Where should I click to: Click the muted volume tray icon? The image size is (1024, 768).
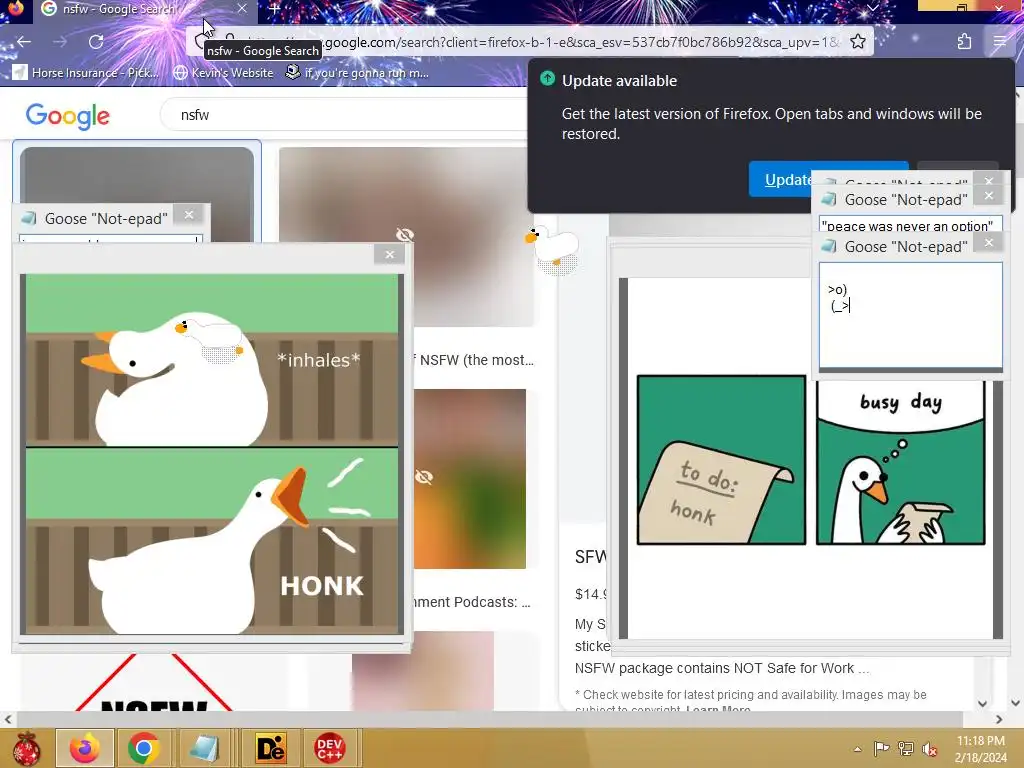pos(930,749)
